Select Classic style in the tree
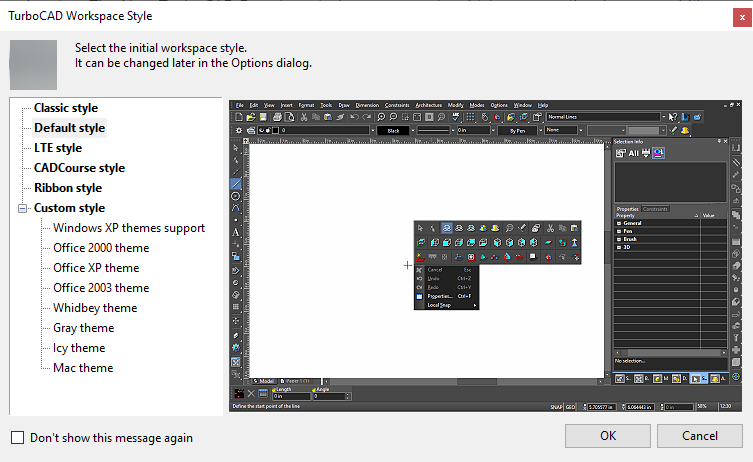The image size is (753, 462). [66, 108]
